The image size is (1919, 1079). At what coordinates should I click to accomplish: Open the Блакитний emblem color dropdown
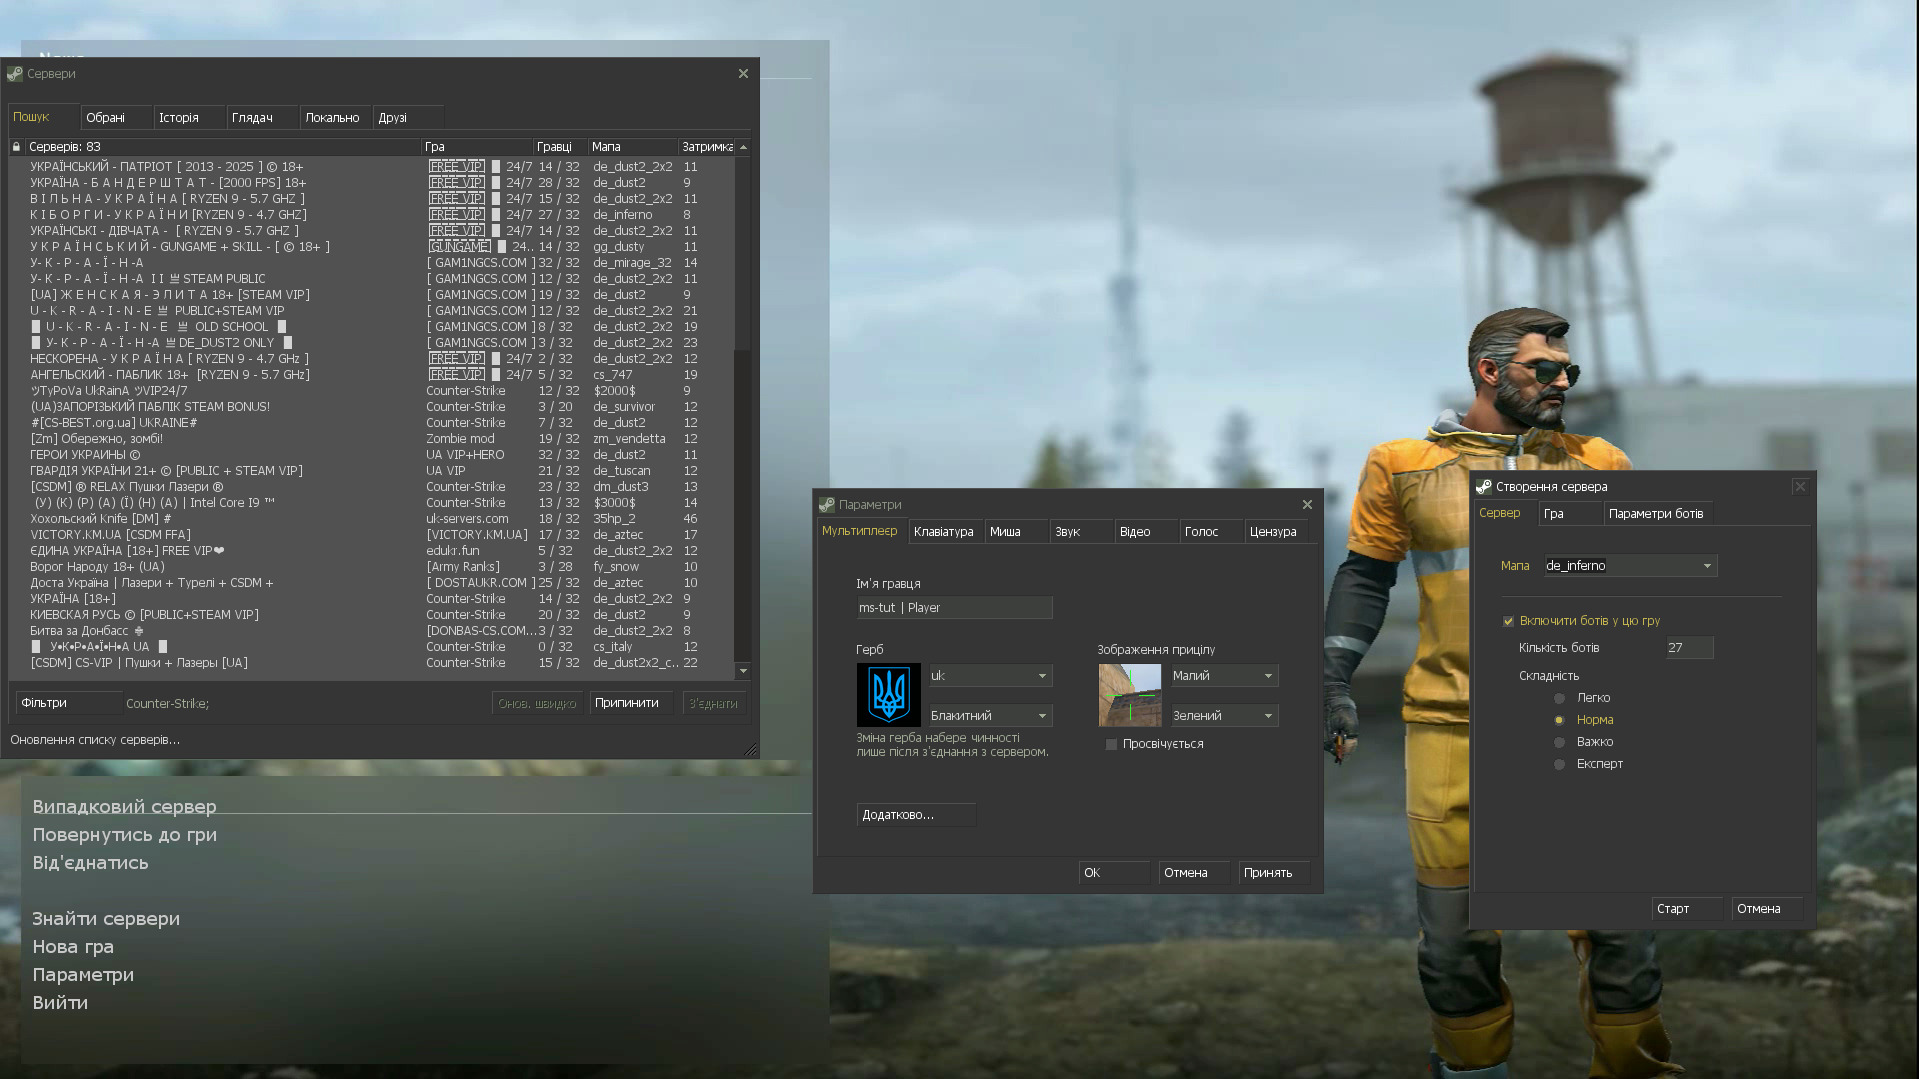point(990,716)
